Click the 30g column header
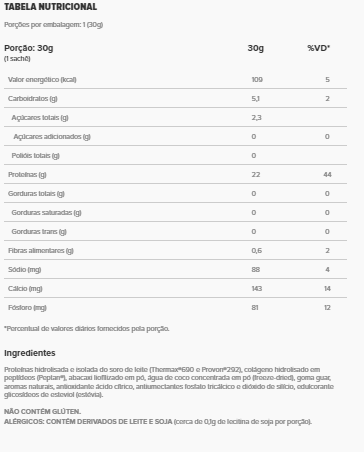Screen dimensions: 364x452 [256, 48]
